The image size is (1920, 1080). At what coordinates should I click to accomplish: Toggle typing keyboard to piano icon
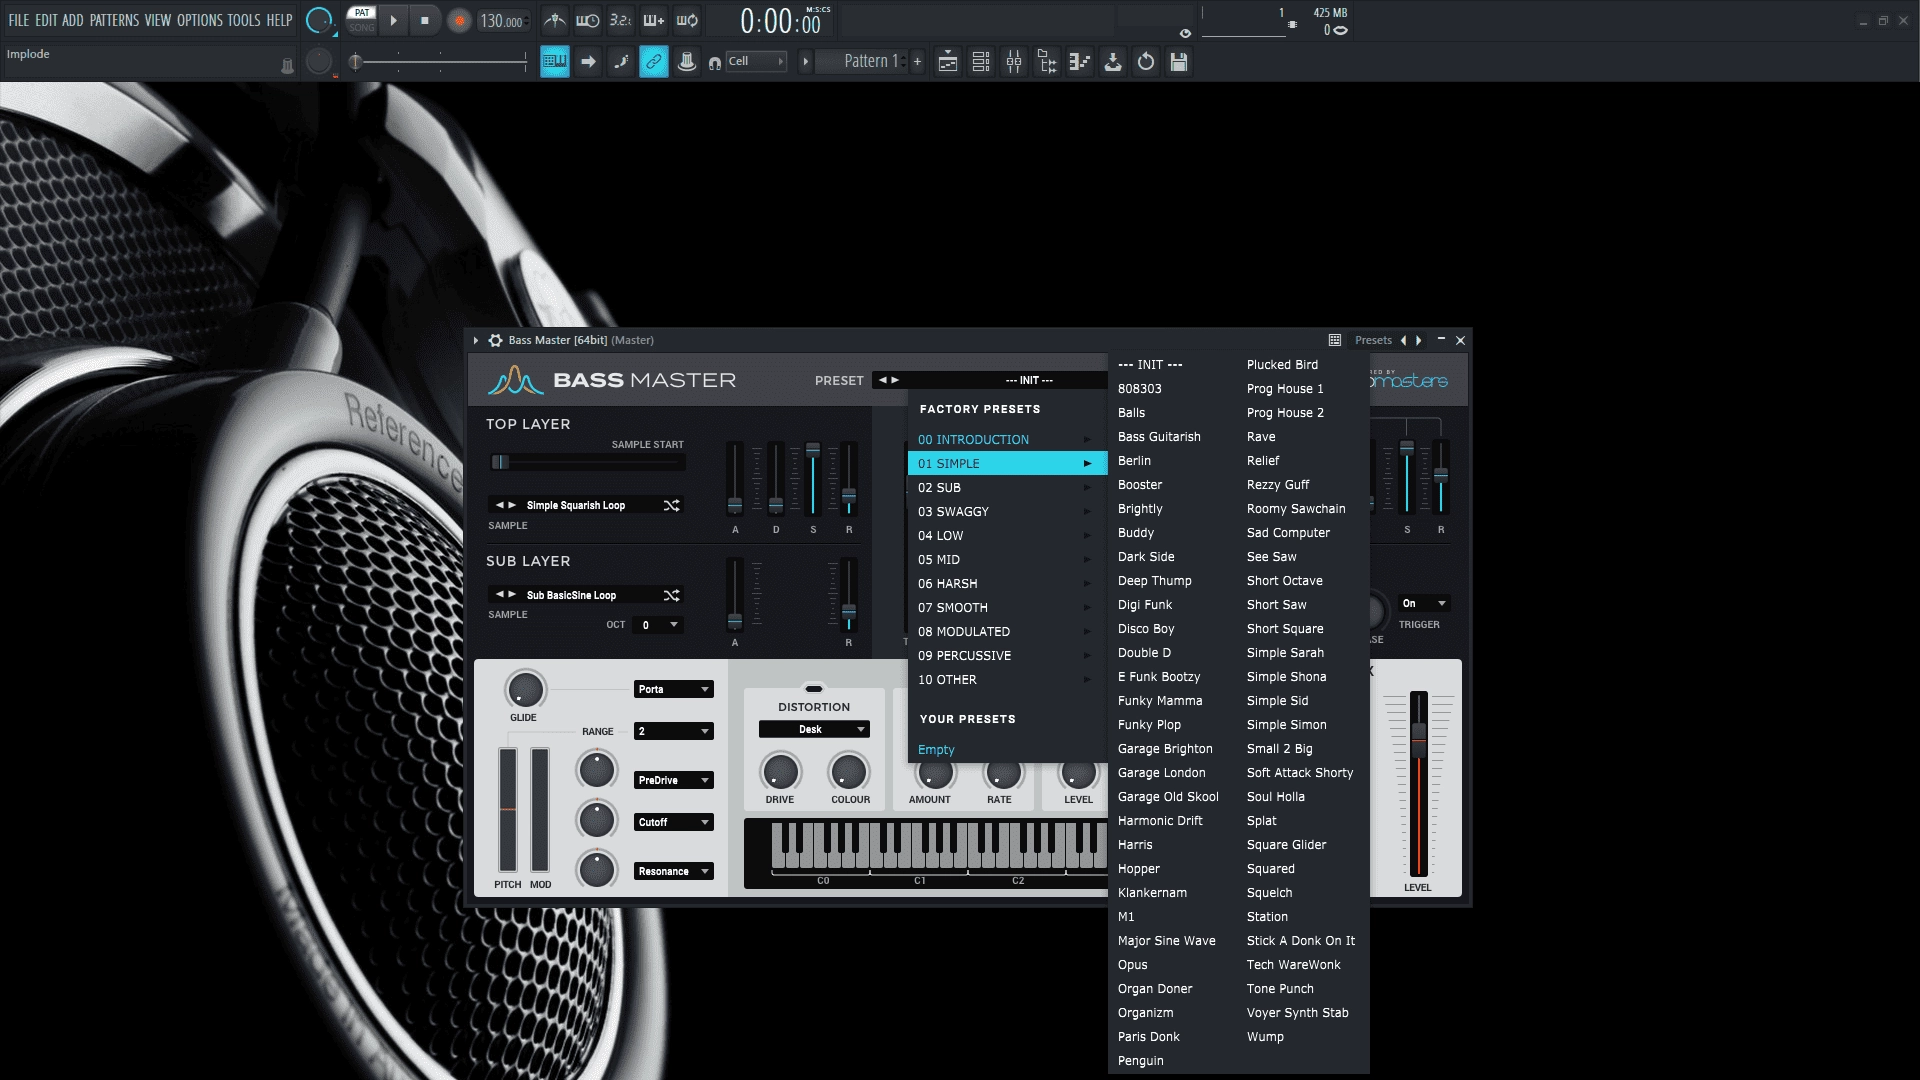555,62
